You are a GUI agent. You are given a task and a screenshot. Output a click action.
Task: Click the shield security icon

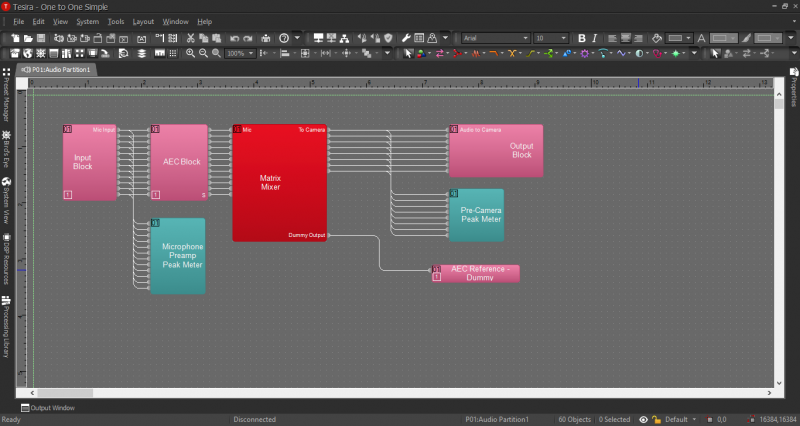pyautogui.click(x=388, y=38)
